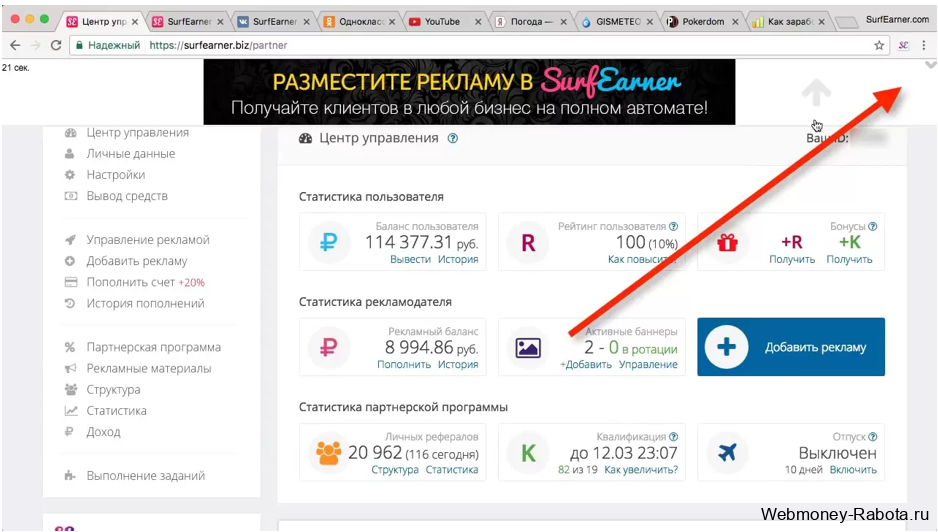Open Партнерская программа in the sidebar
This screenshot has height=532, width=938.
pyautogui.click(x=153, y=347)
